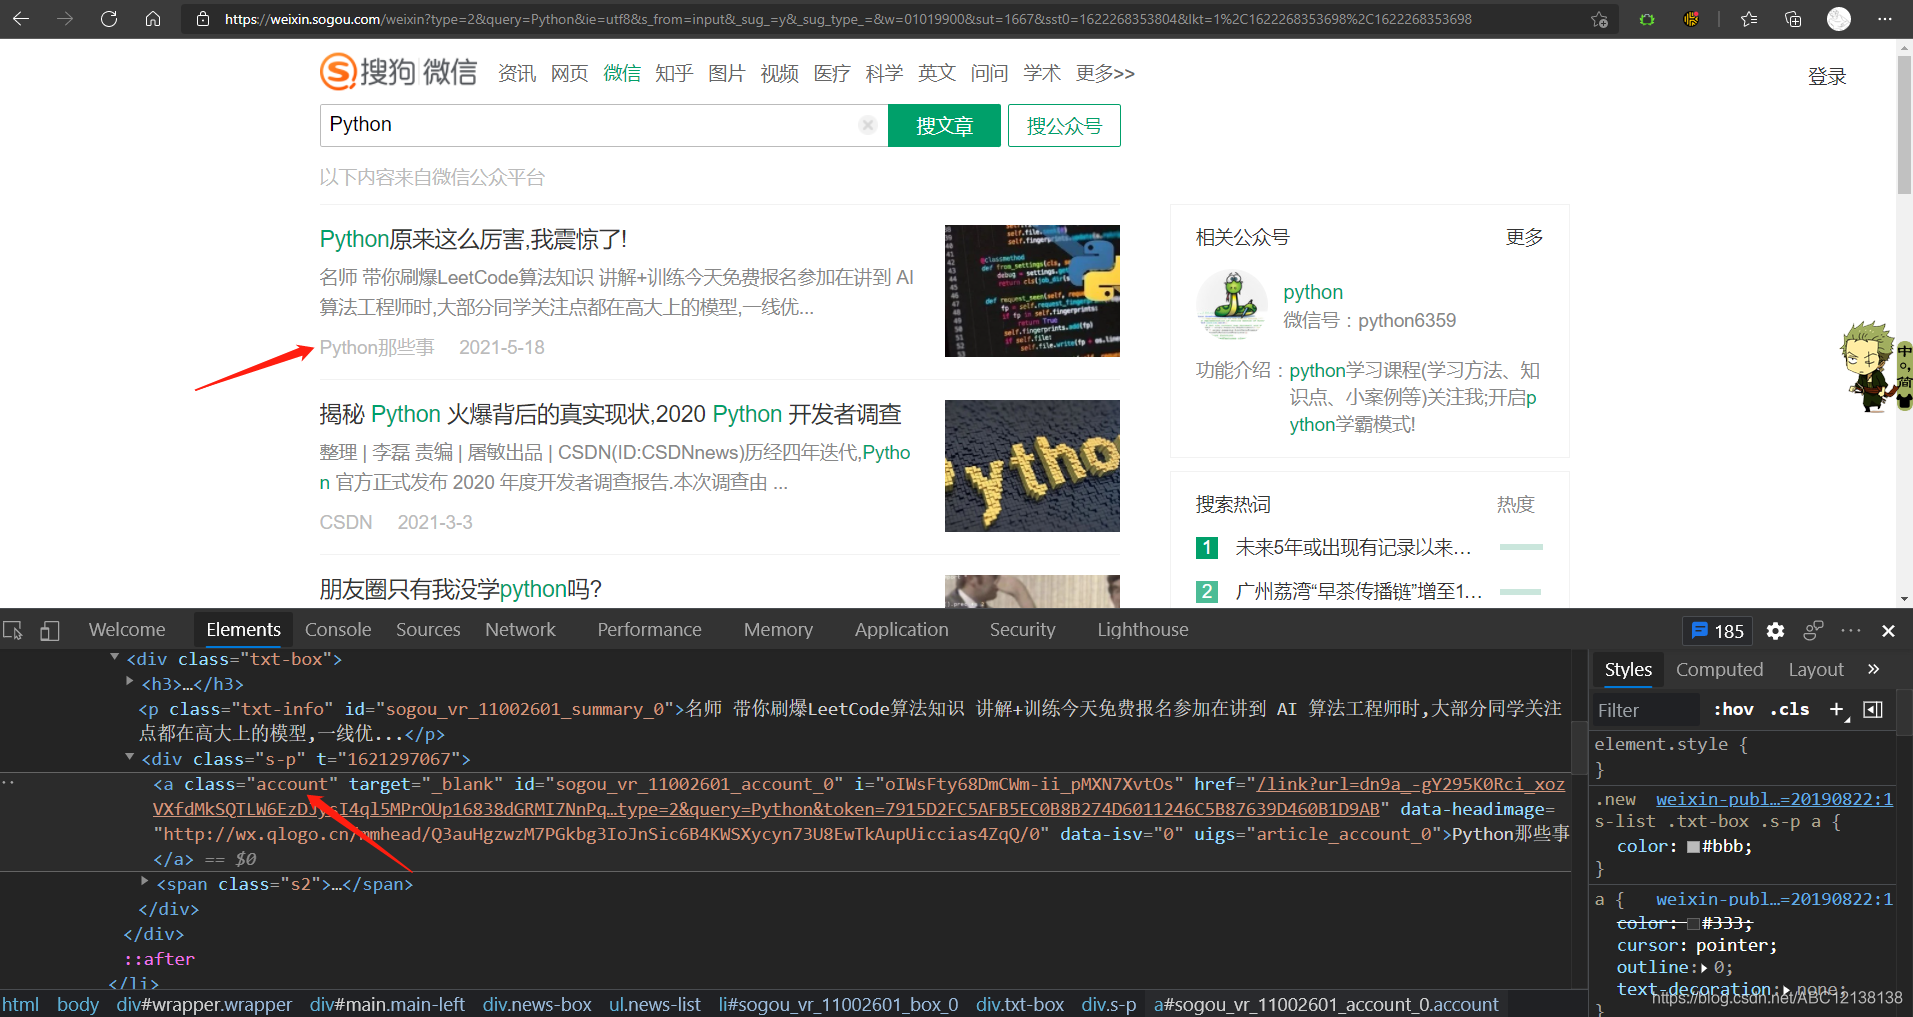Open DevTools settings gear
Viewport: 1913px width, 1017px height.
pos(1775,631)
